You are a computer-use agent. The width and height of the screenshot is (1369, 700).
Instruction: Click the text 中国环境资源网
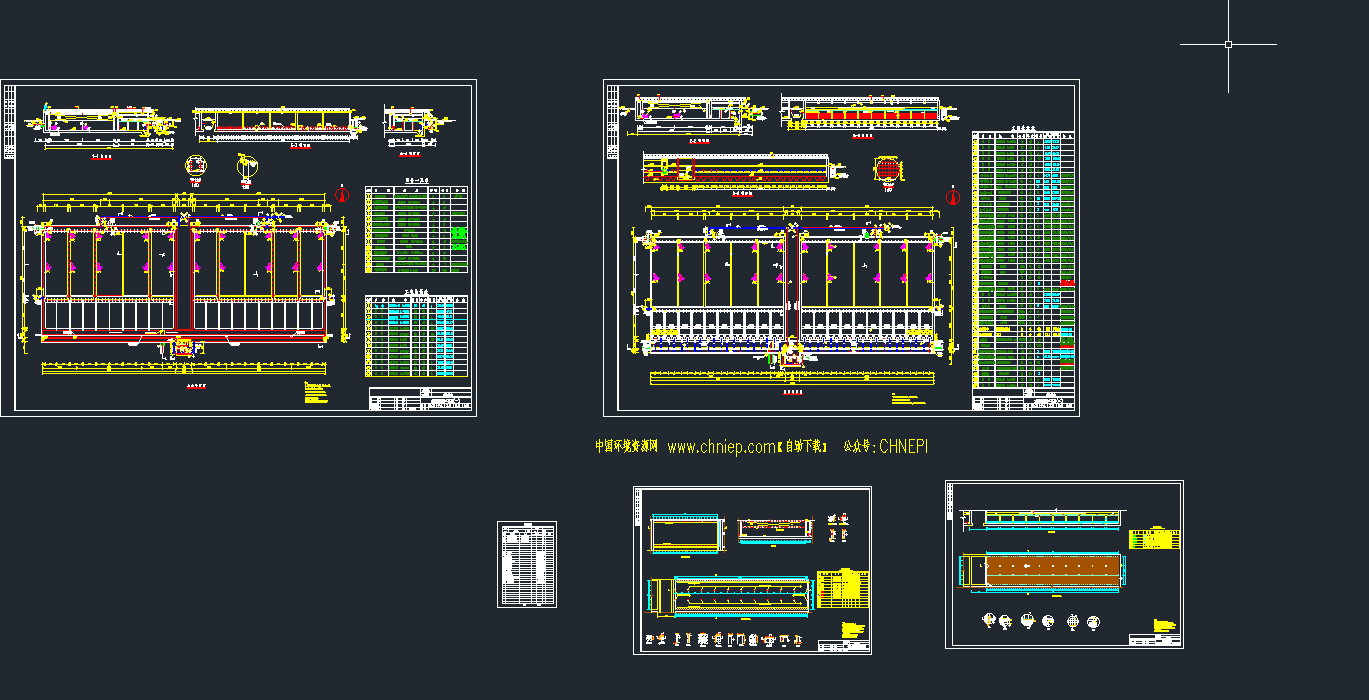pos(626,447)
